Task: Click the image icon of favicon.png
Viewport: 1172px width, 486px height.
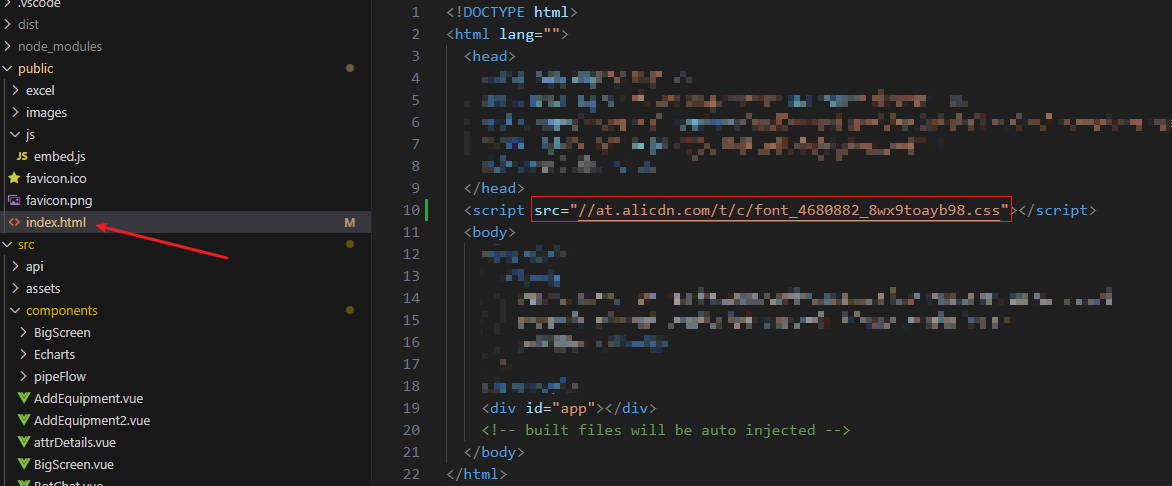Action: click(x=14, y=201)
